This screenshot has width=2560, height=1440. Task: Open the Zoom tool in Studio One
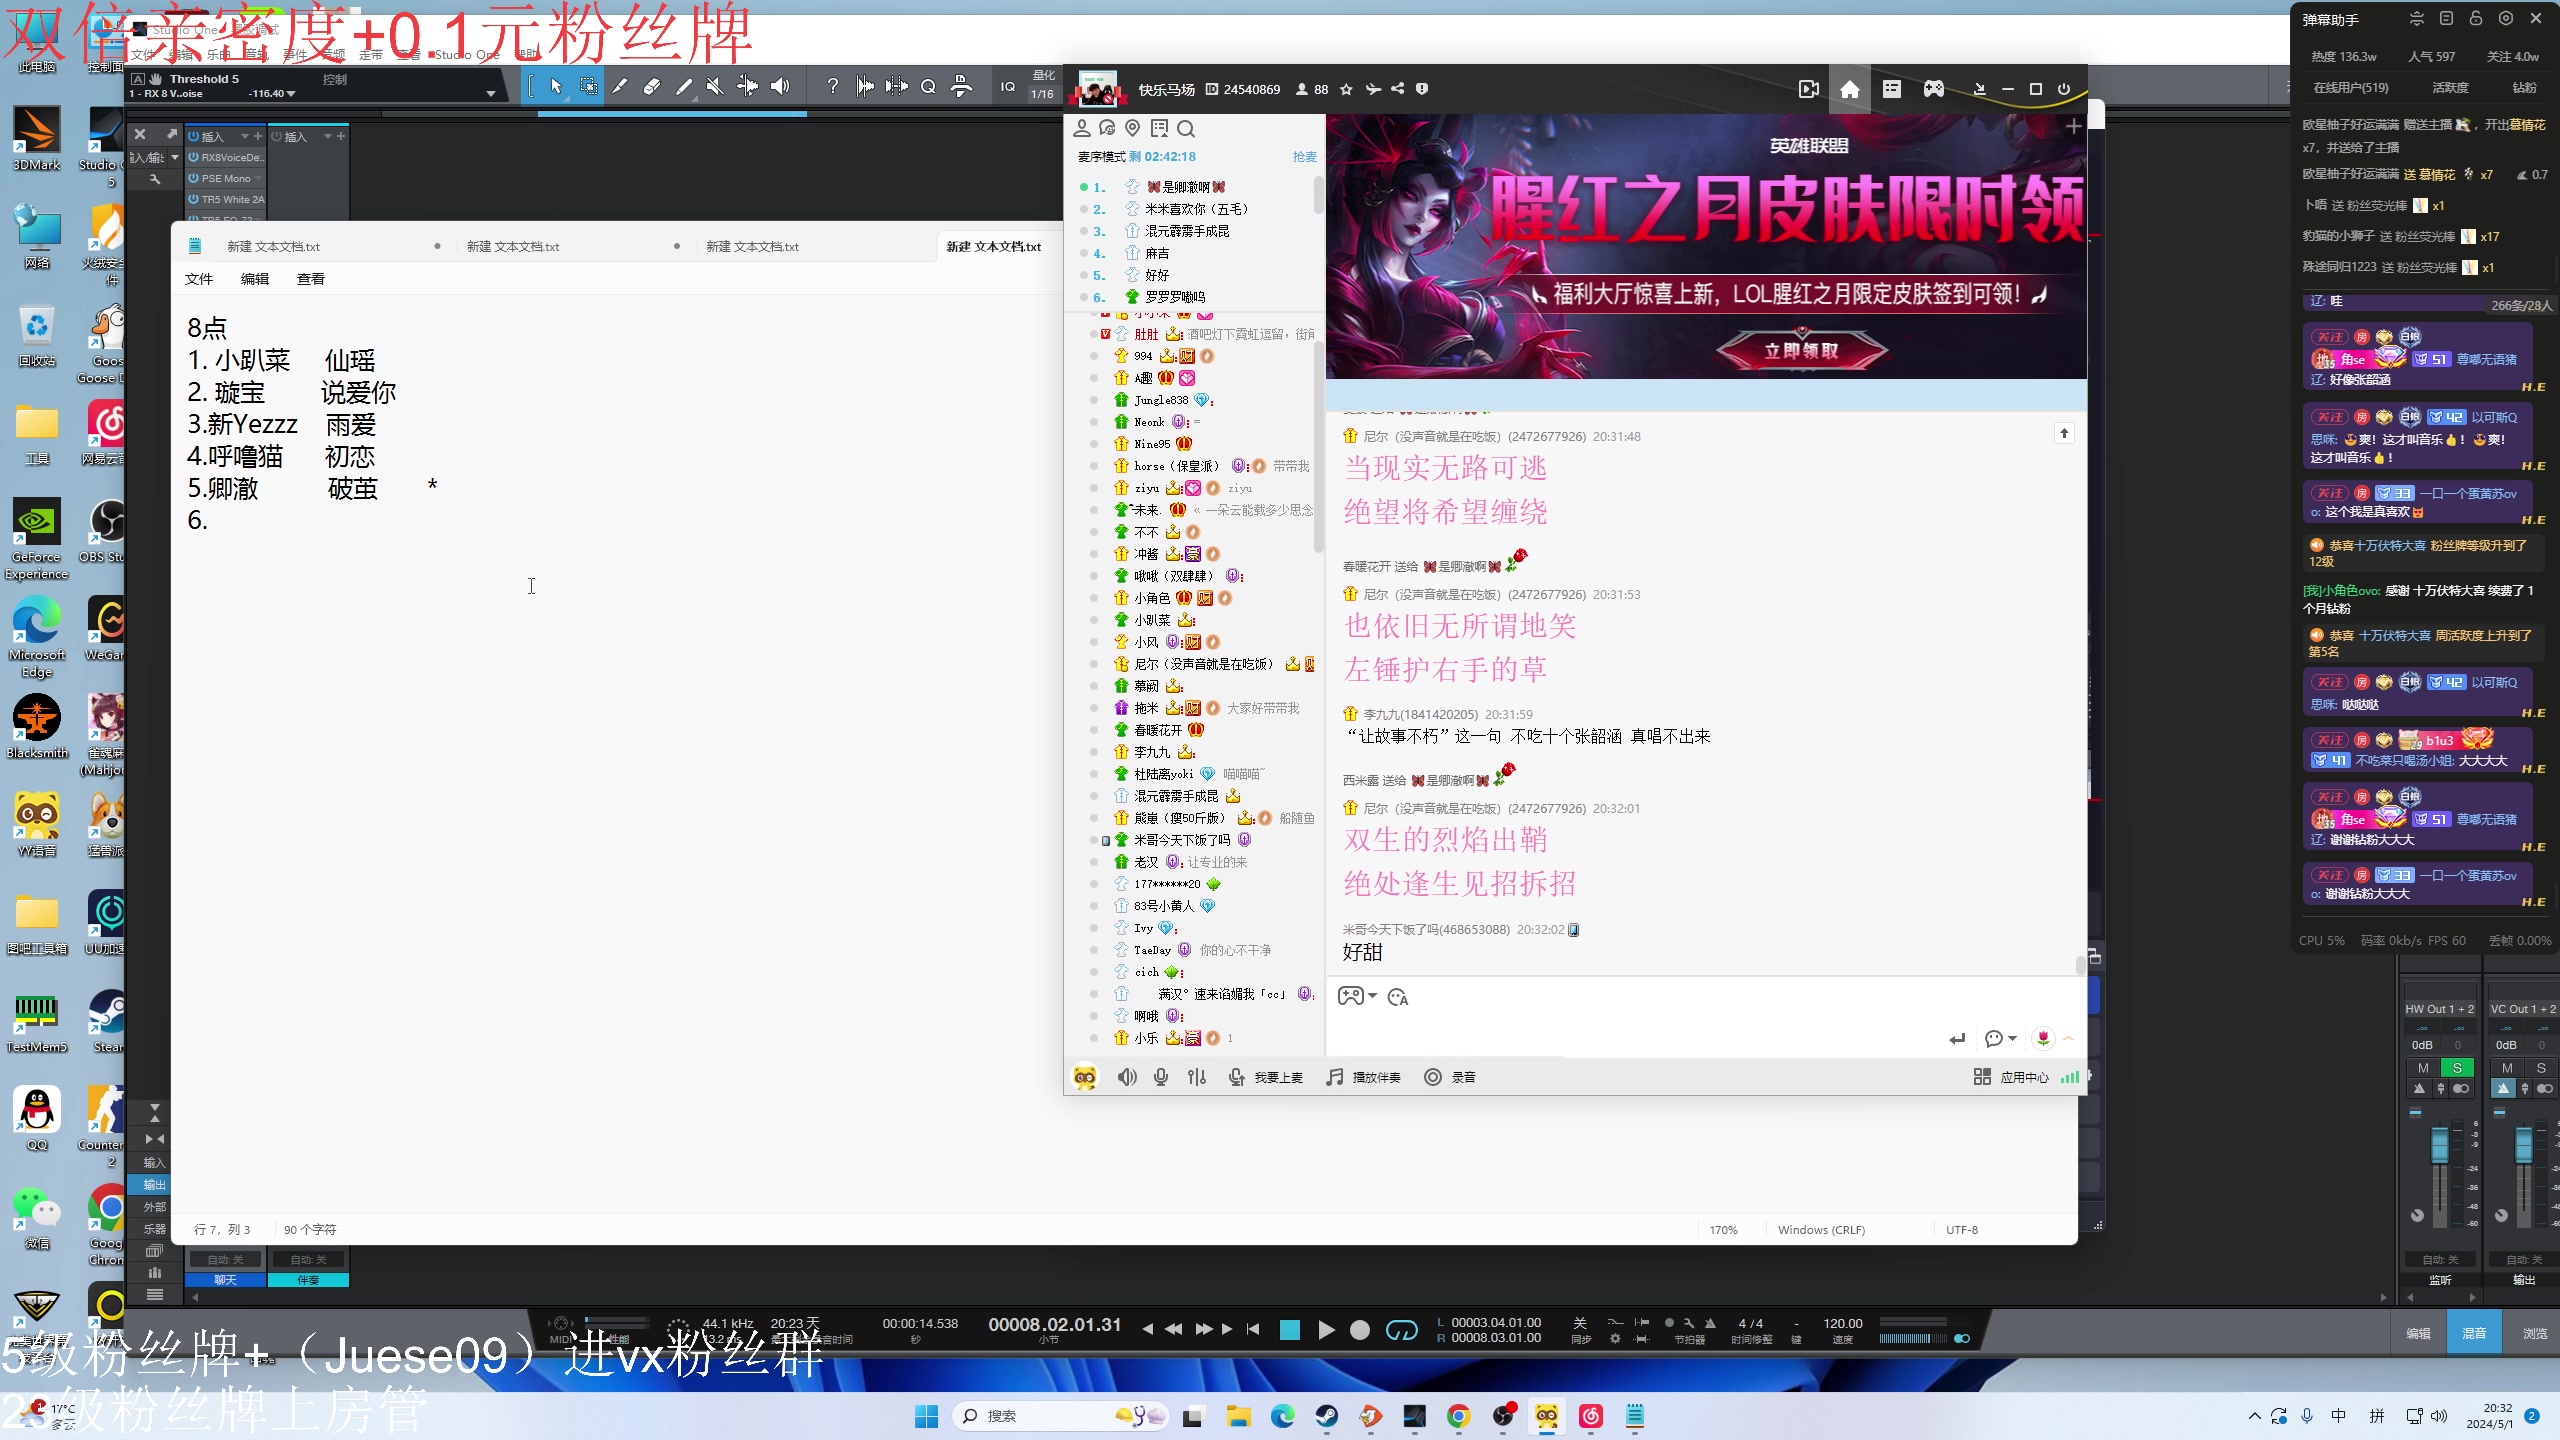click(928, 86)
